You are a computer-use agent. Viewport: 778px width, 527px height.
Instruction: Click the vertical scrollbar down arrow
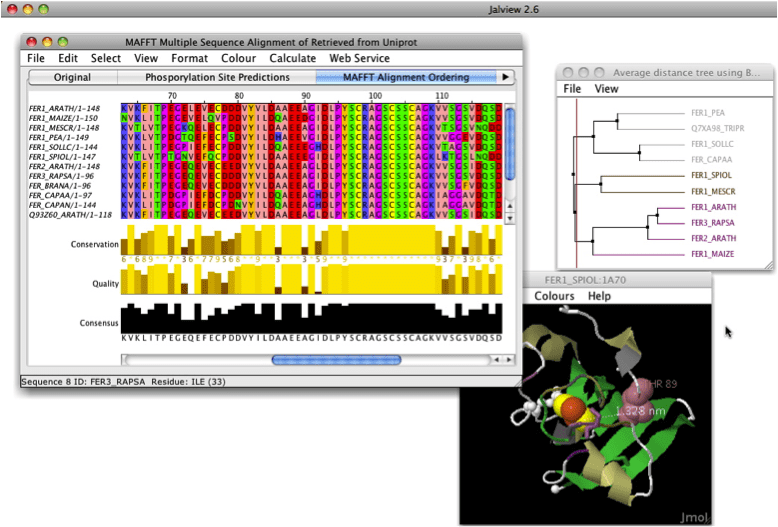pyautogui.click(x=510, y=217)
